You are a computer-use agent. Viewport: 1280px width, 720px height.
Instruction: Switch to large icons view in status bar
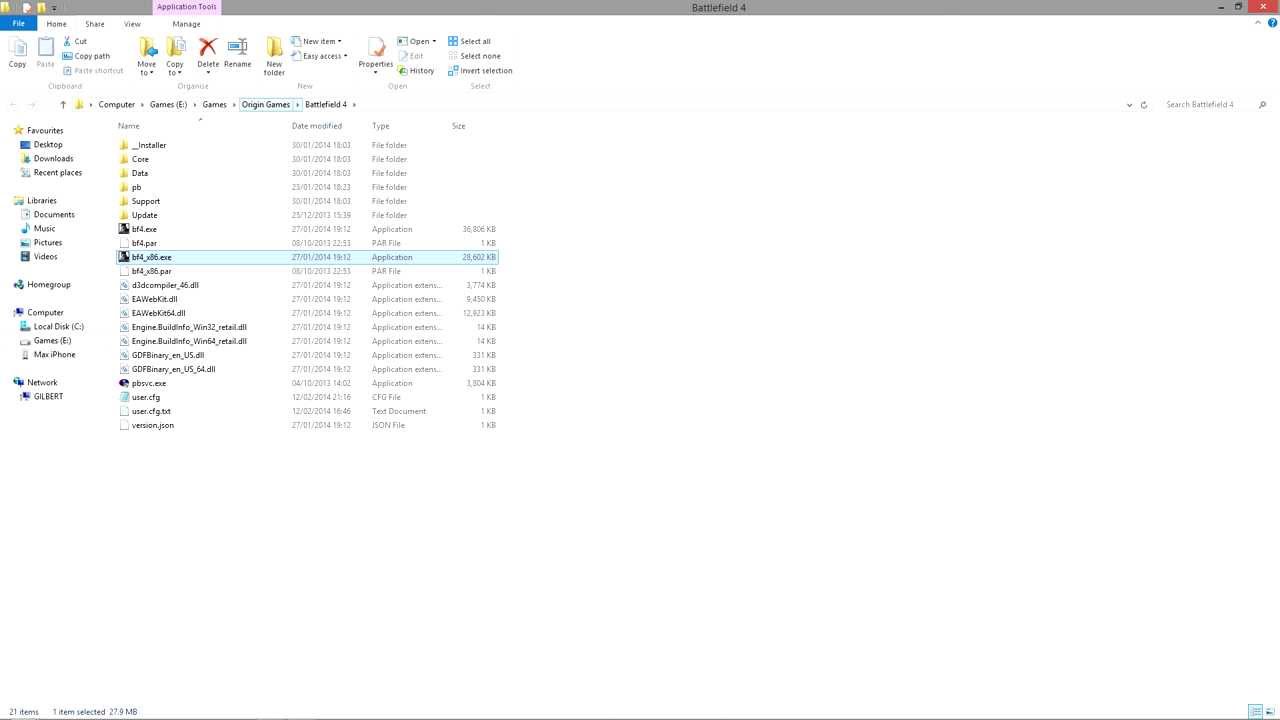click(x=1268, y=711)
